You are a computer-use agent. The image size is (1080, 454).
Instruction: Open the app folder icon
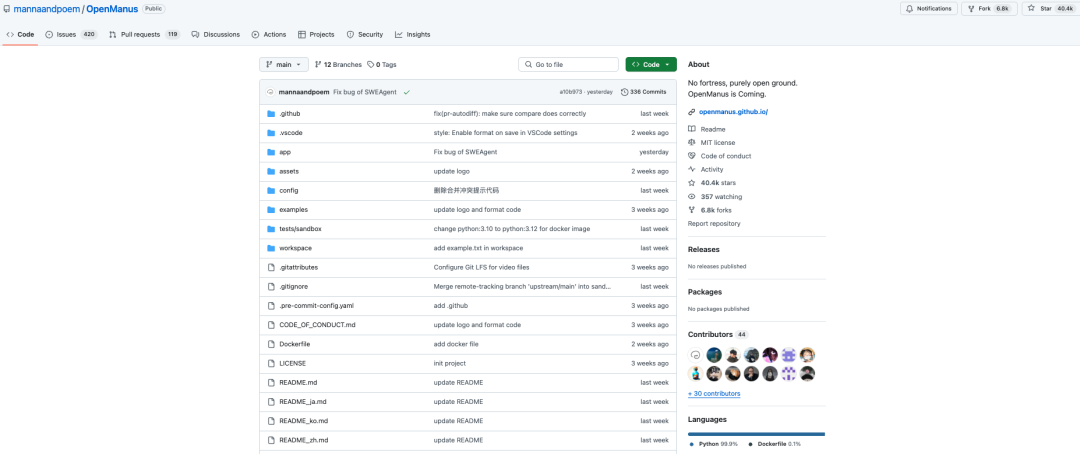(x=271, y=152)
